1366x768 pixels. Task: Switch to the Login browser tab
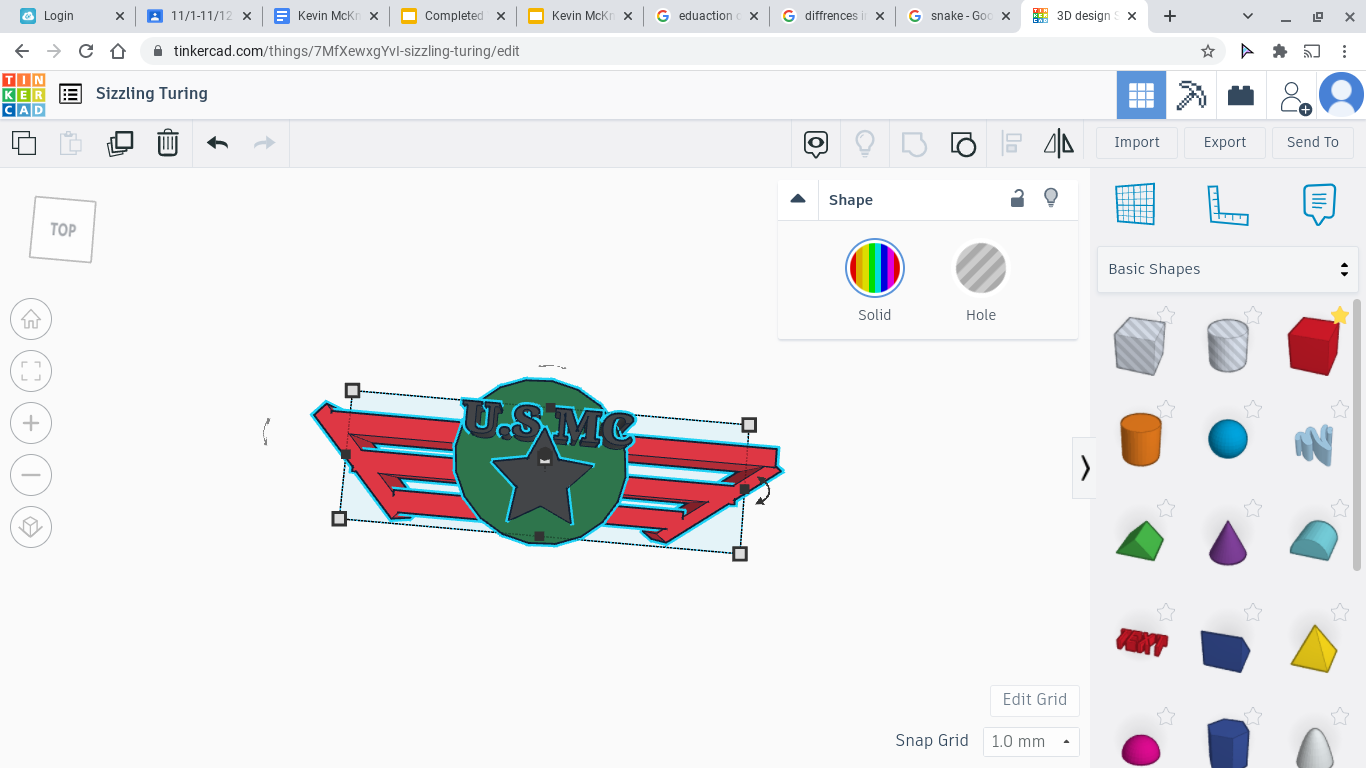pos(73,16)
